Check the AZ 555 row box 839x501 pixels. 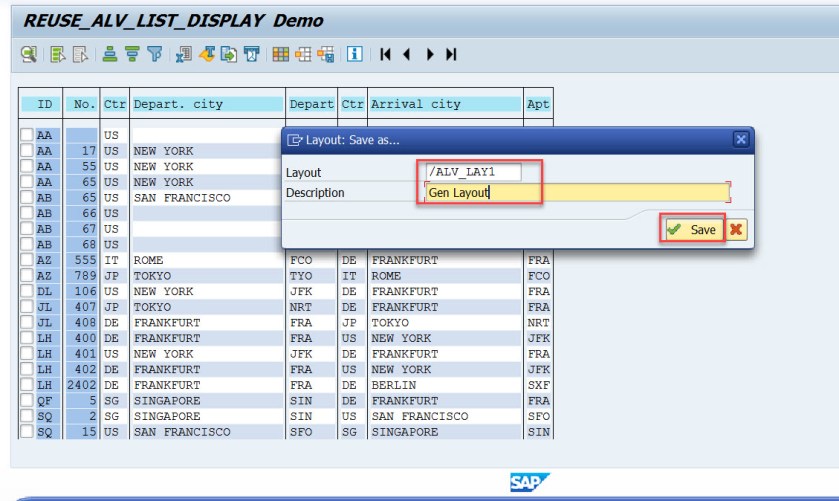[x=27, y=260]
